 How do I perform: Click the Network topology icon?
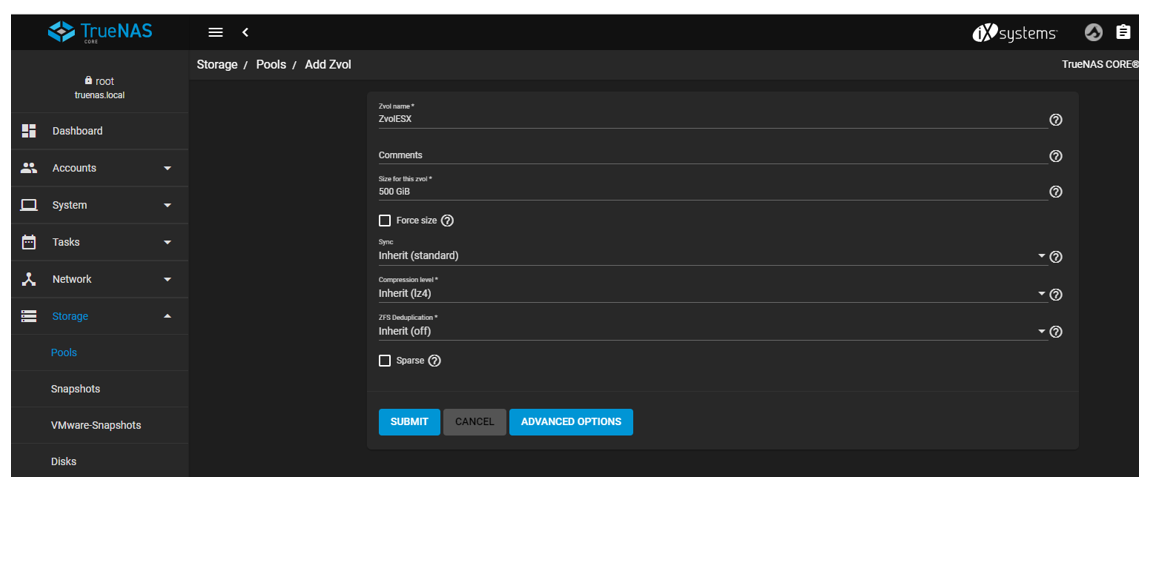[x=29, y=279]
